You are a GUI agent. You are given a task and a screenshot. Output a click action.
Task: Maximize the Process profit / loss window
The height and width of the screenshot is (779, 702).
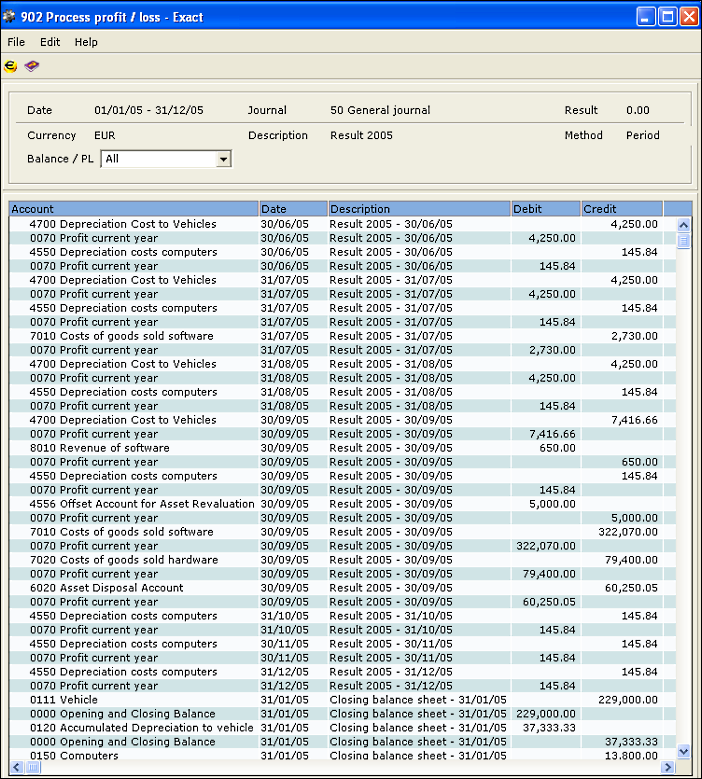pos(668,17)
